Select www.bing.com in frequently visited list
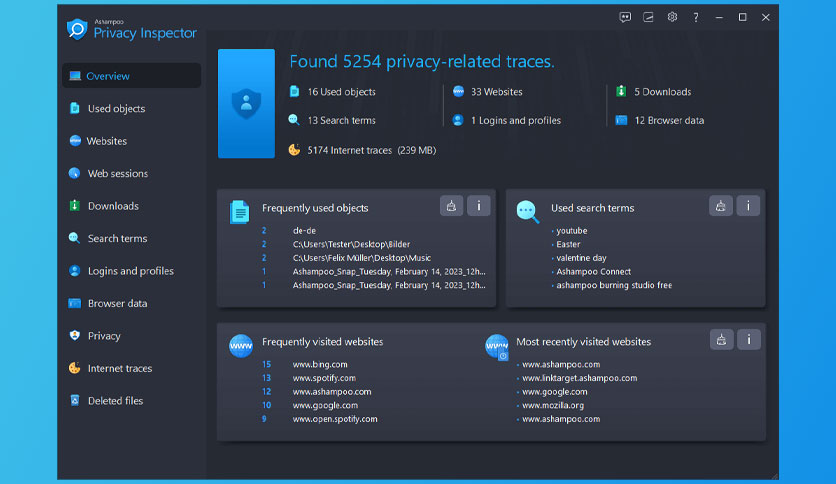Screen dimensions: 836x484 point(320,365)
